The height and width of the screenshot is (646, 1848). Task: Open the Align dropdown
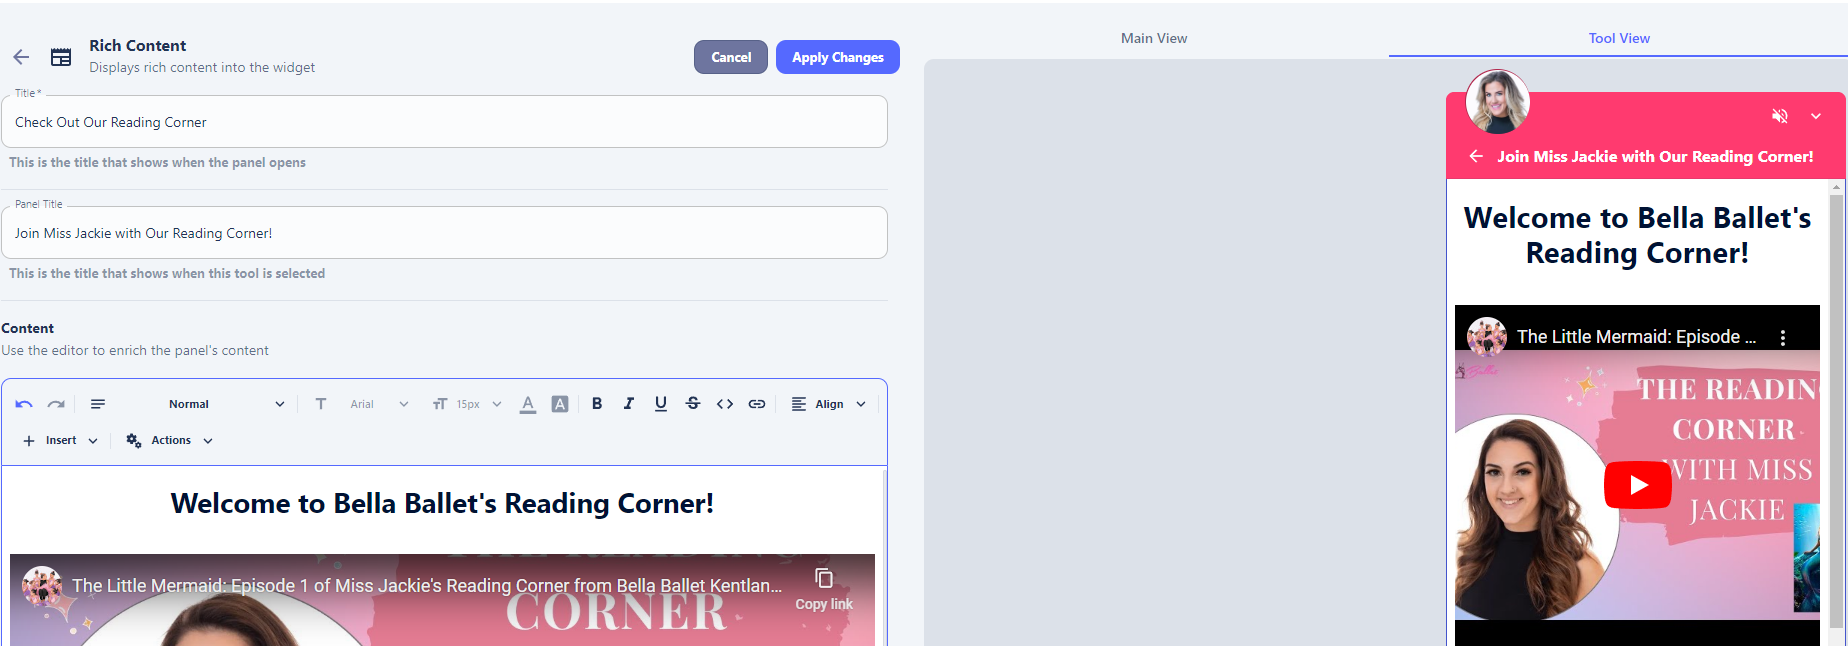point(829,404)
